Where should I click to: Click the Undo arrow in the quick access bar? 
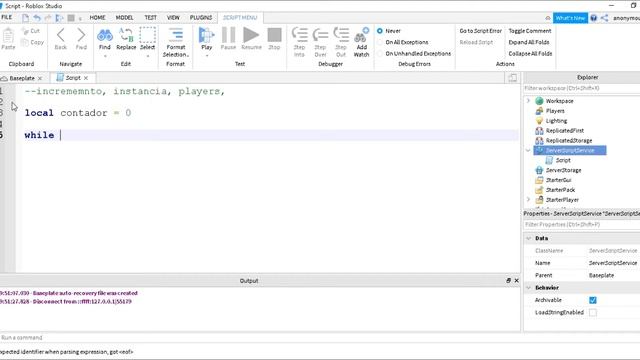point(37,18)
